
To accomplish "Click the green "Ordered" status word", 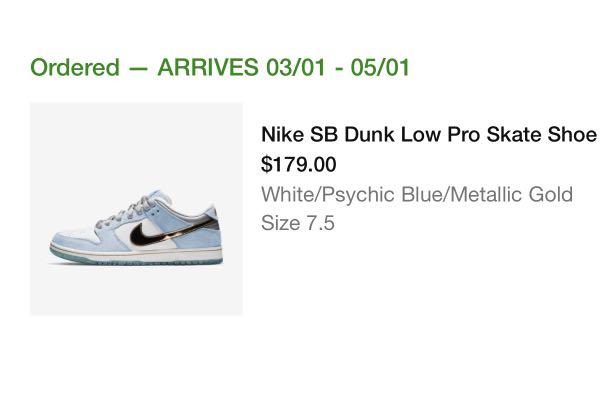I will [x=74, y=68].
